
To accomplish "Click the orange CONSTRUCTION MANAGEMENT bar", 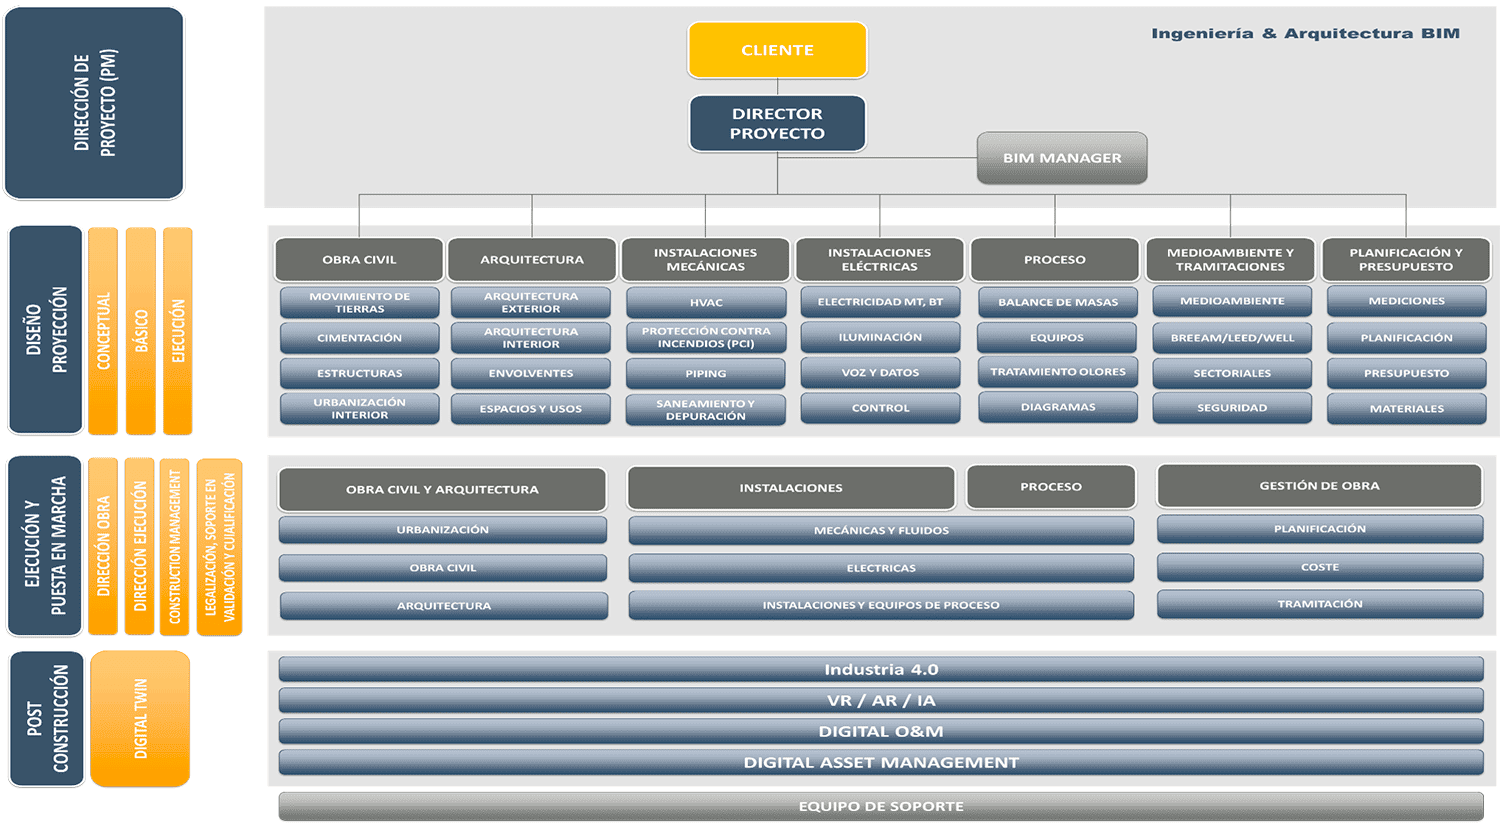I will pos(175,547).
